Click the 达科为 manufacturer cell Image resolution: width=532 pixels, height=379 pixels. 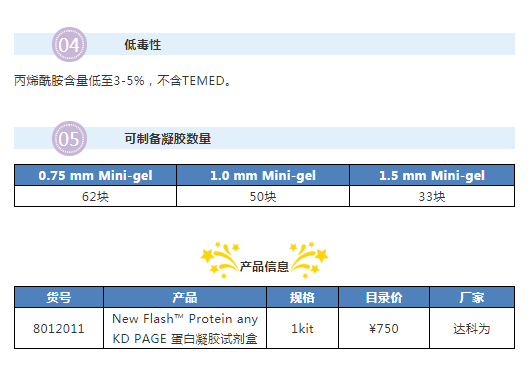click(x=472, y=328)
